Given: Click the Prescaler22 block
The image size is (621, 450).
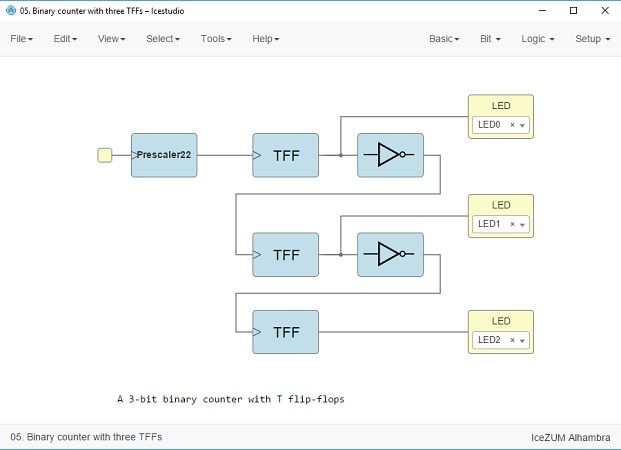Looking at the screenshot, I should (x=164, y=155).
